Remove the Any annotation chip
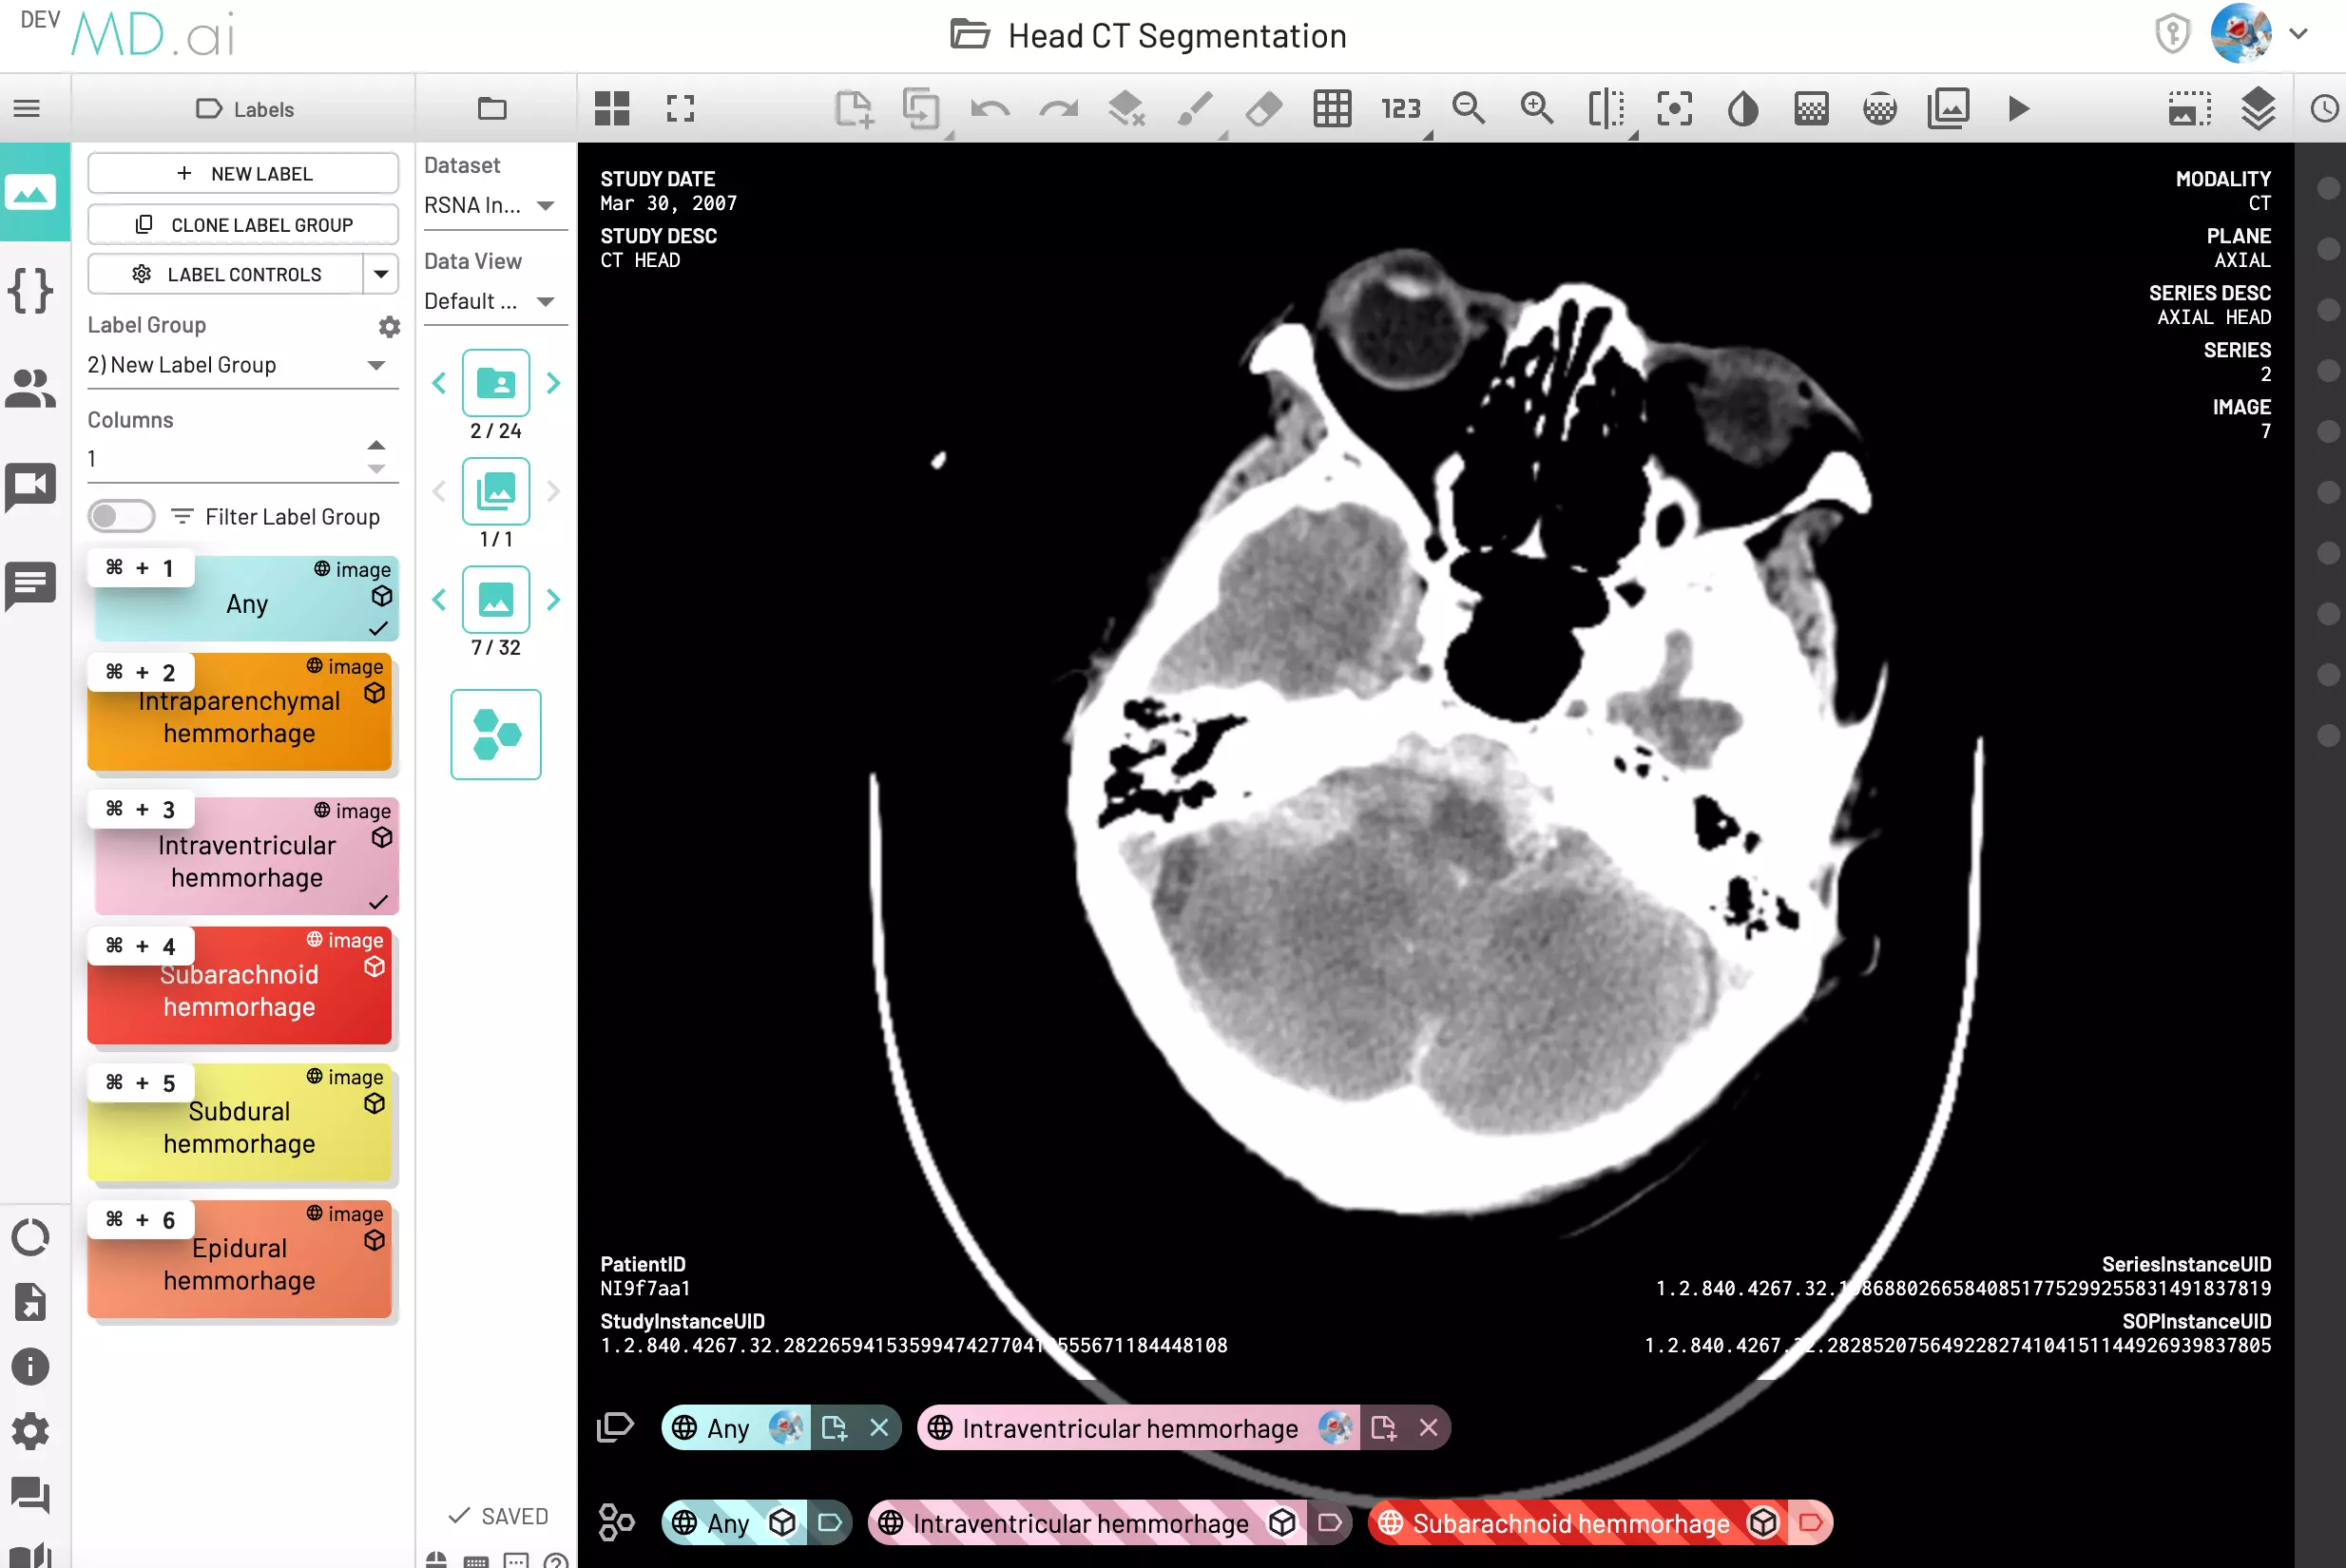Screen dimensions: 2346x1568 pos(879,1427)
